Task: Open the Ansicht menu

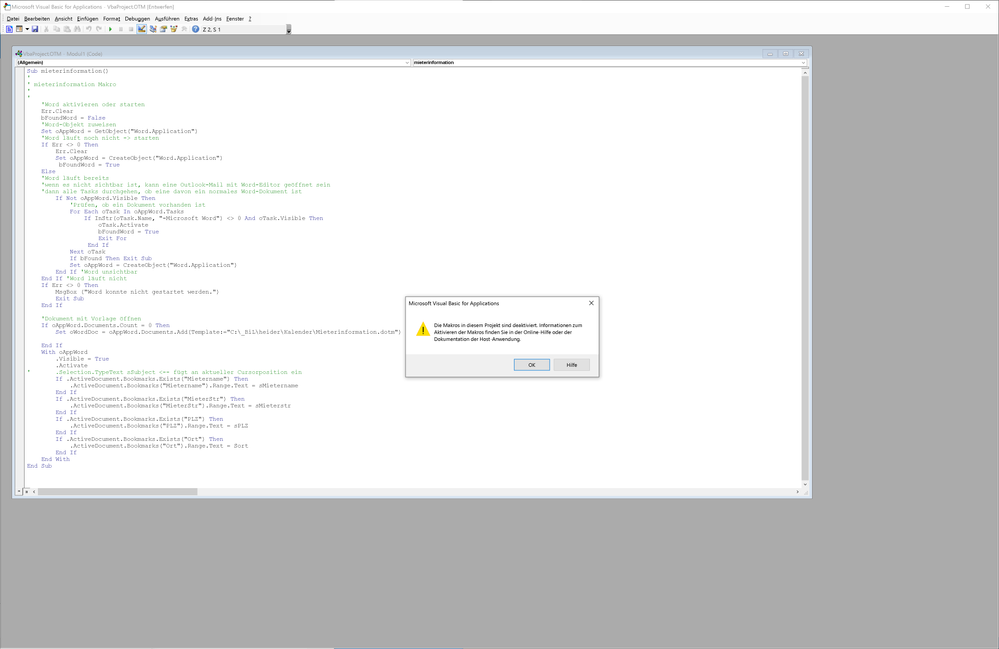Action: point(64,19)
